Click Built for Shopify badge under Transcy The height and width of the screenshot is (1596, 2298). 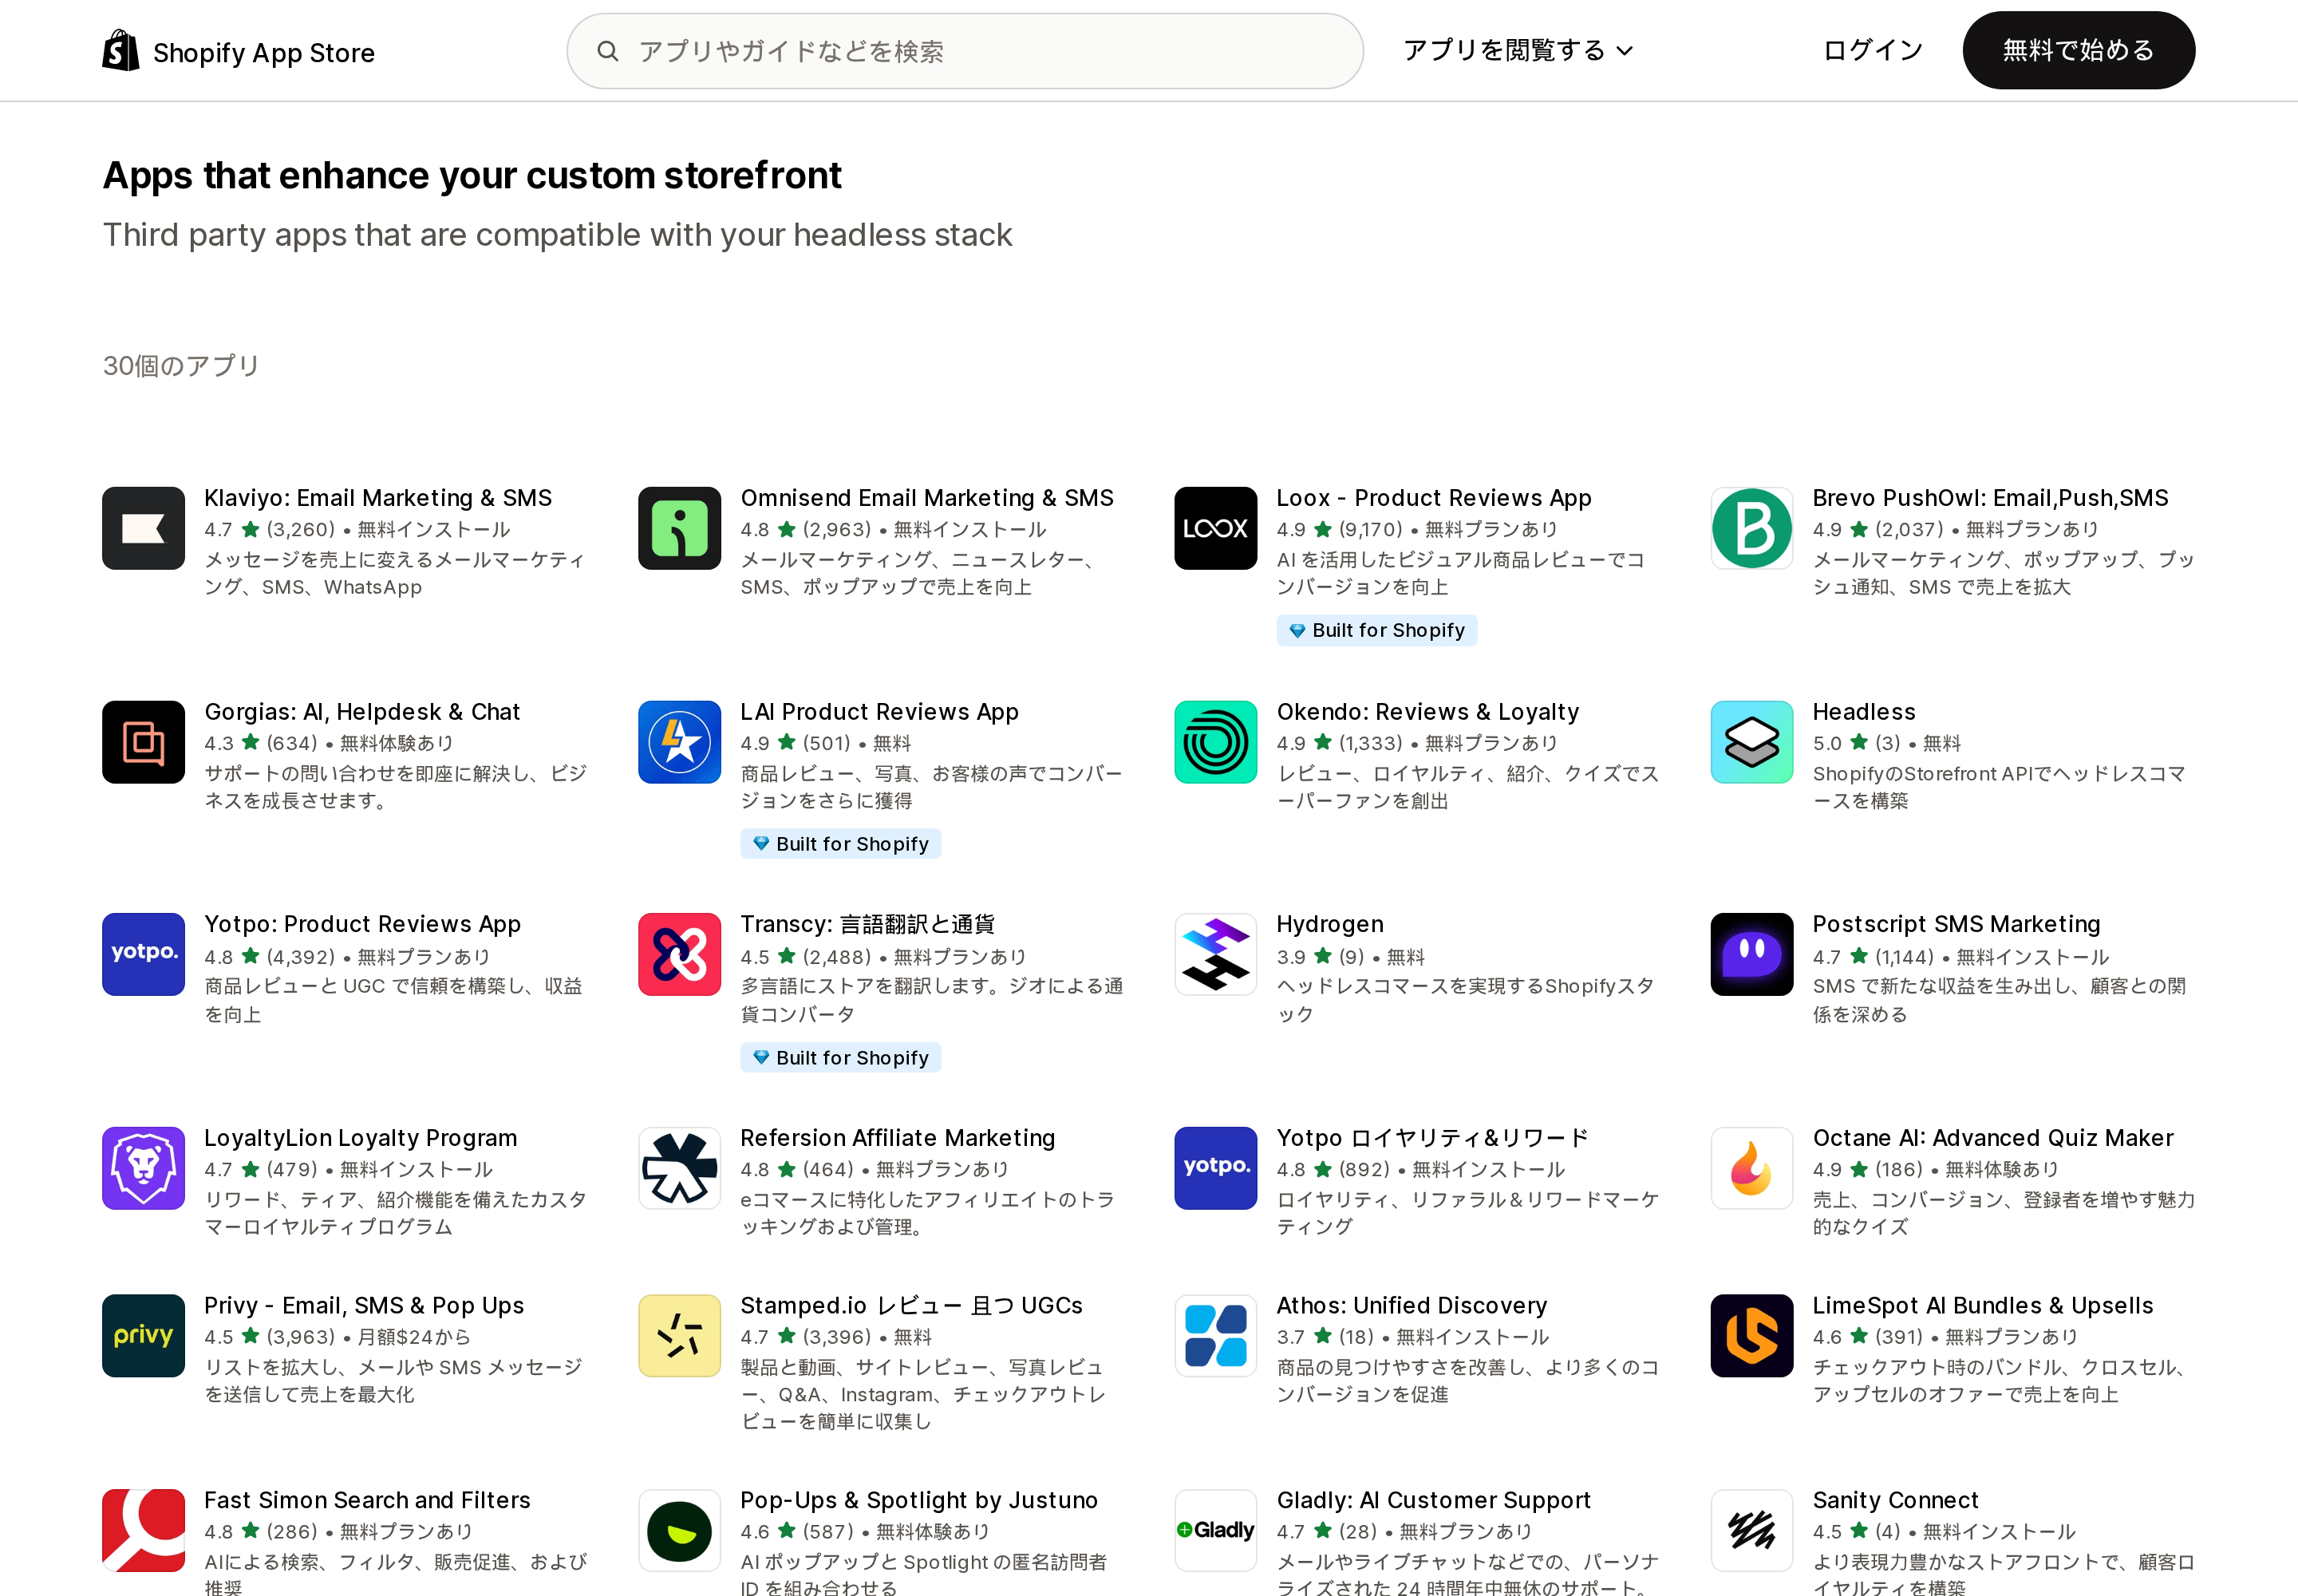(840, 1058)
